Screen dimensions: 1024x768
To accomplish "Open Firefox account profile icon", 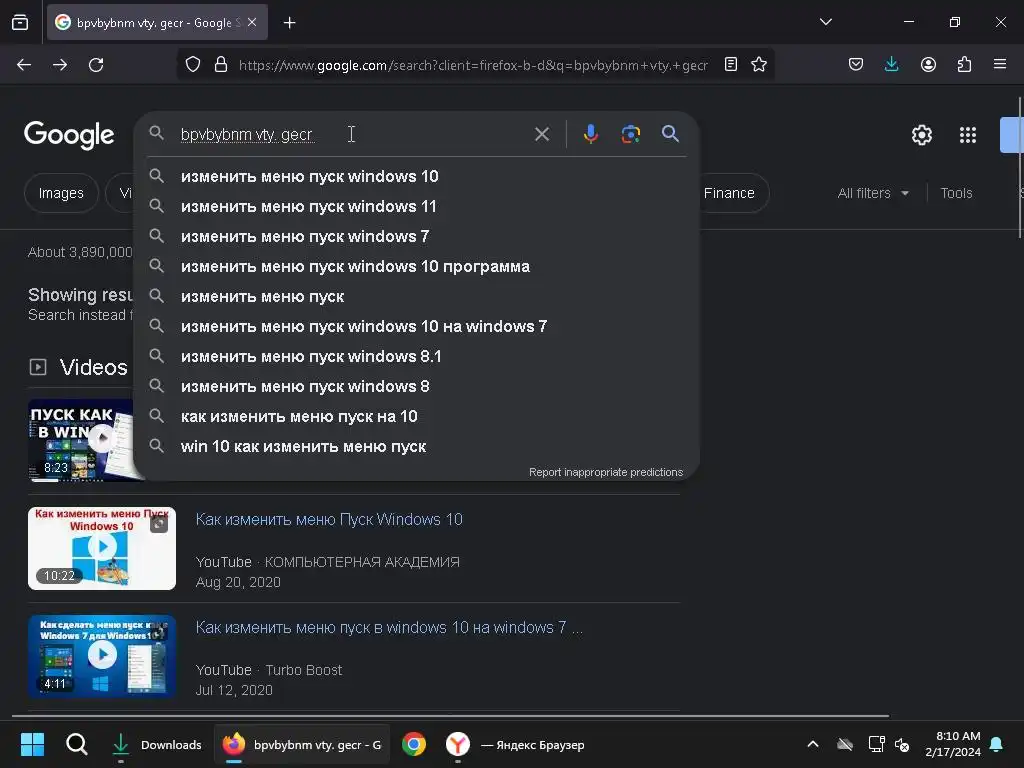I will click(x=928, y=65).
